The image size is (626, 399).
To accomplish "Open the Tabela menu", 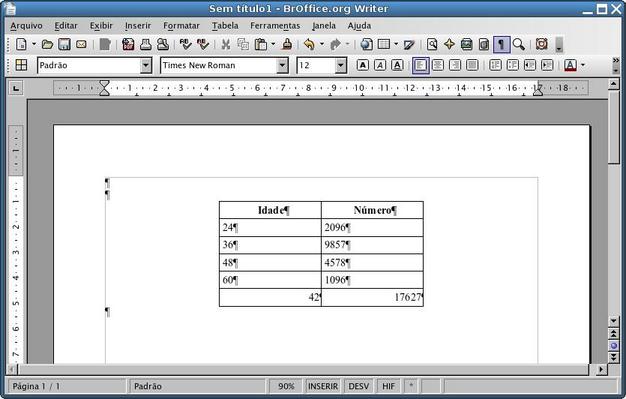I will [x=225, y=26].
